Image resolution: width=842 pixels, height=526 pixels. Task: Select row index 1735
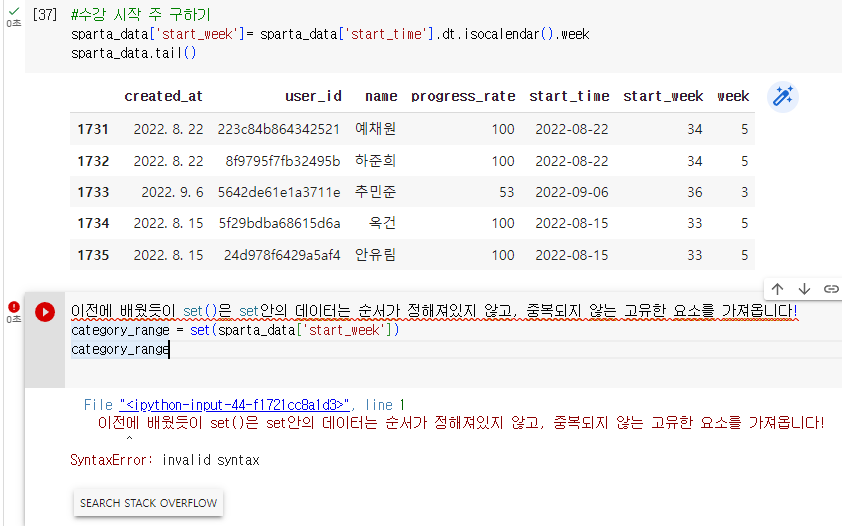[93, 255]
